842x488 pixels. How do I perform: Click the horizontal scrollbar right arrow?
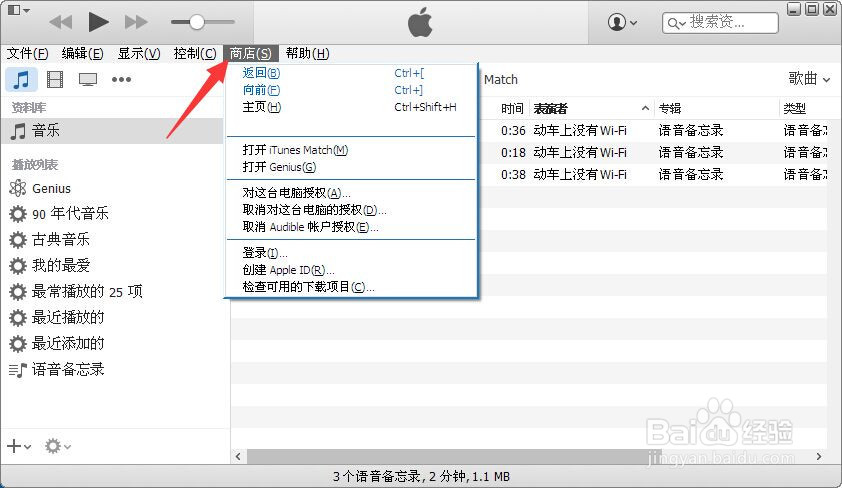pyautogui.click(x=819, y=456)
